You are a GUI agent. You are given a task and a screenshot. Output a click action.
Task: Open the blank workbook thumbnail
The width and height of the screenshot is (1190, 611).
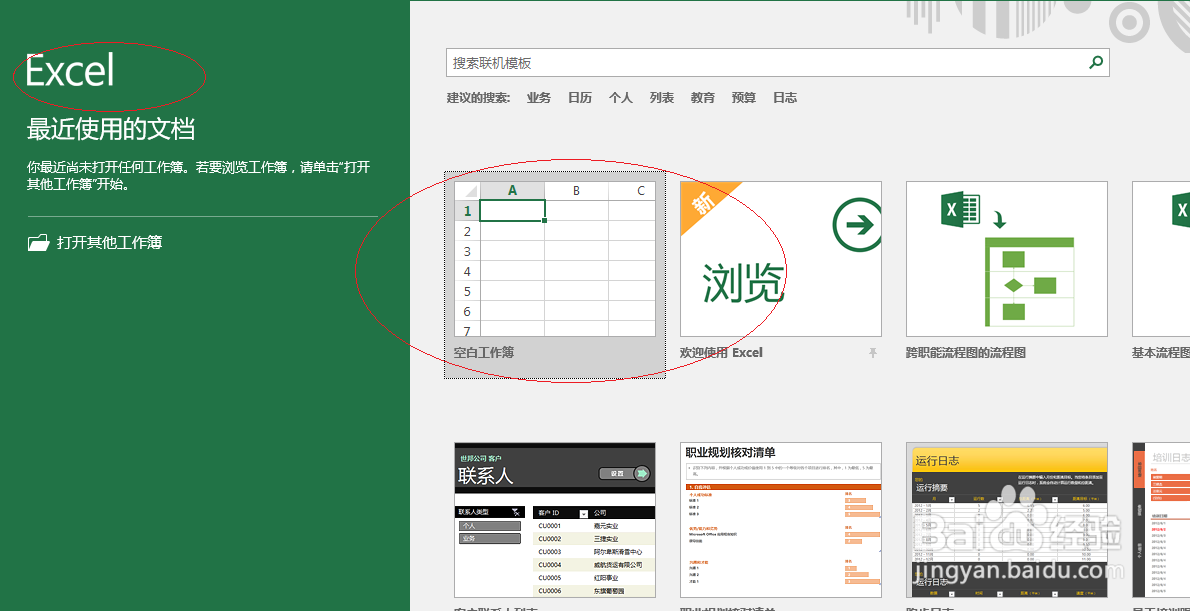pyautogui.click(x=555, y=259)
